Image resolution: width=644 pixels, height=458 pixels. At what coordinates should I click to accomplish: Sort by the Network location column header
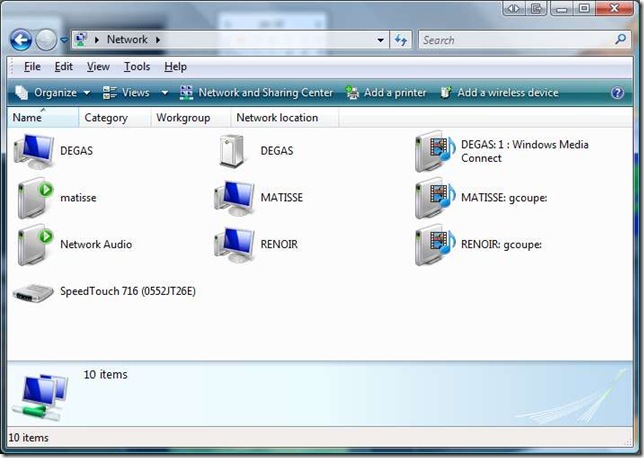point(284,118)
